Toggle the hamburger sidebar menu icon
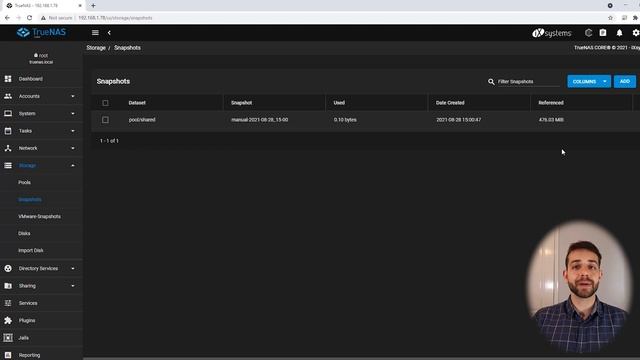 point(95,33)
